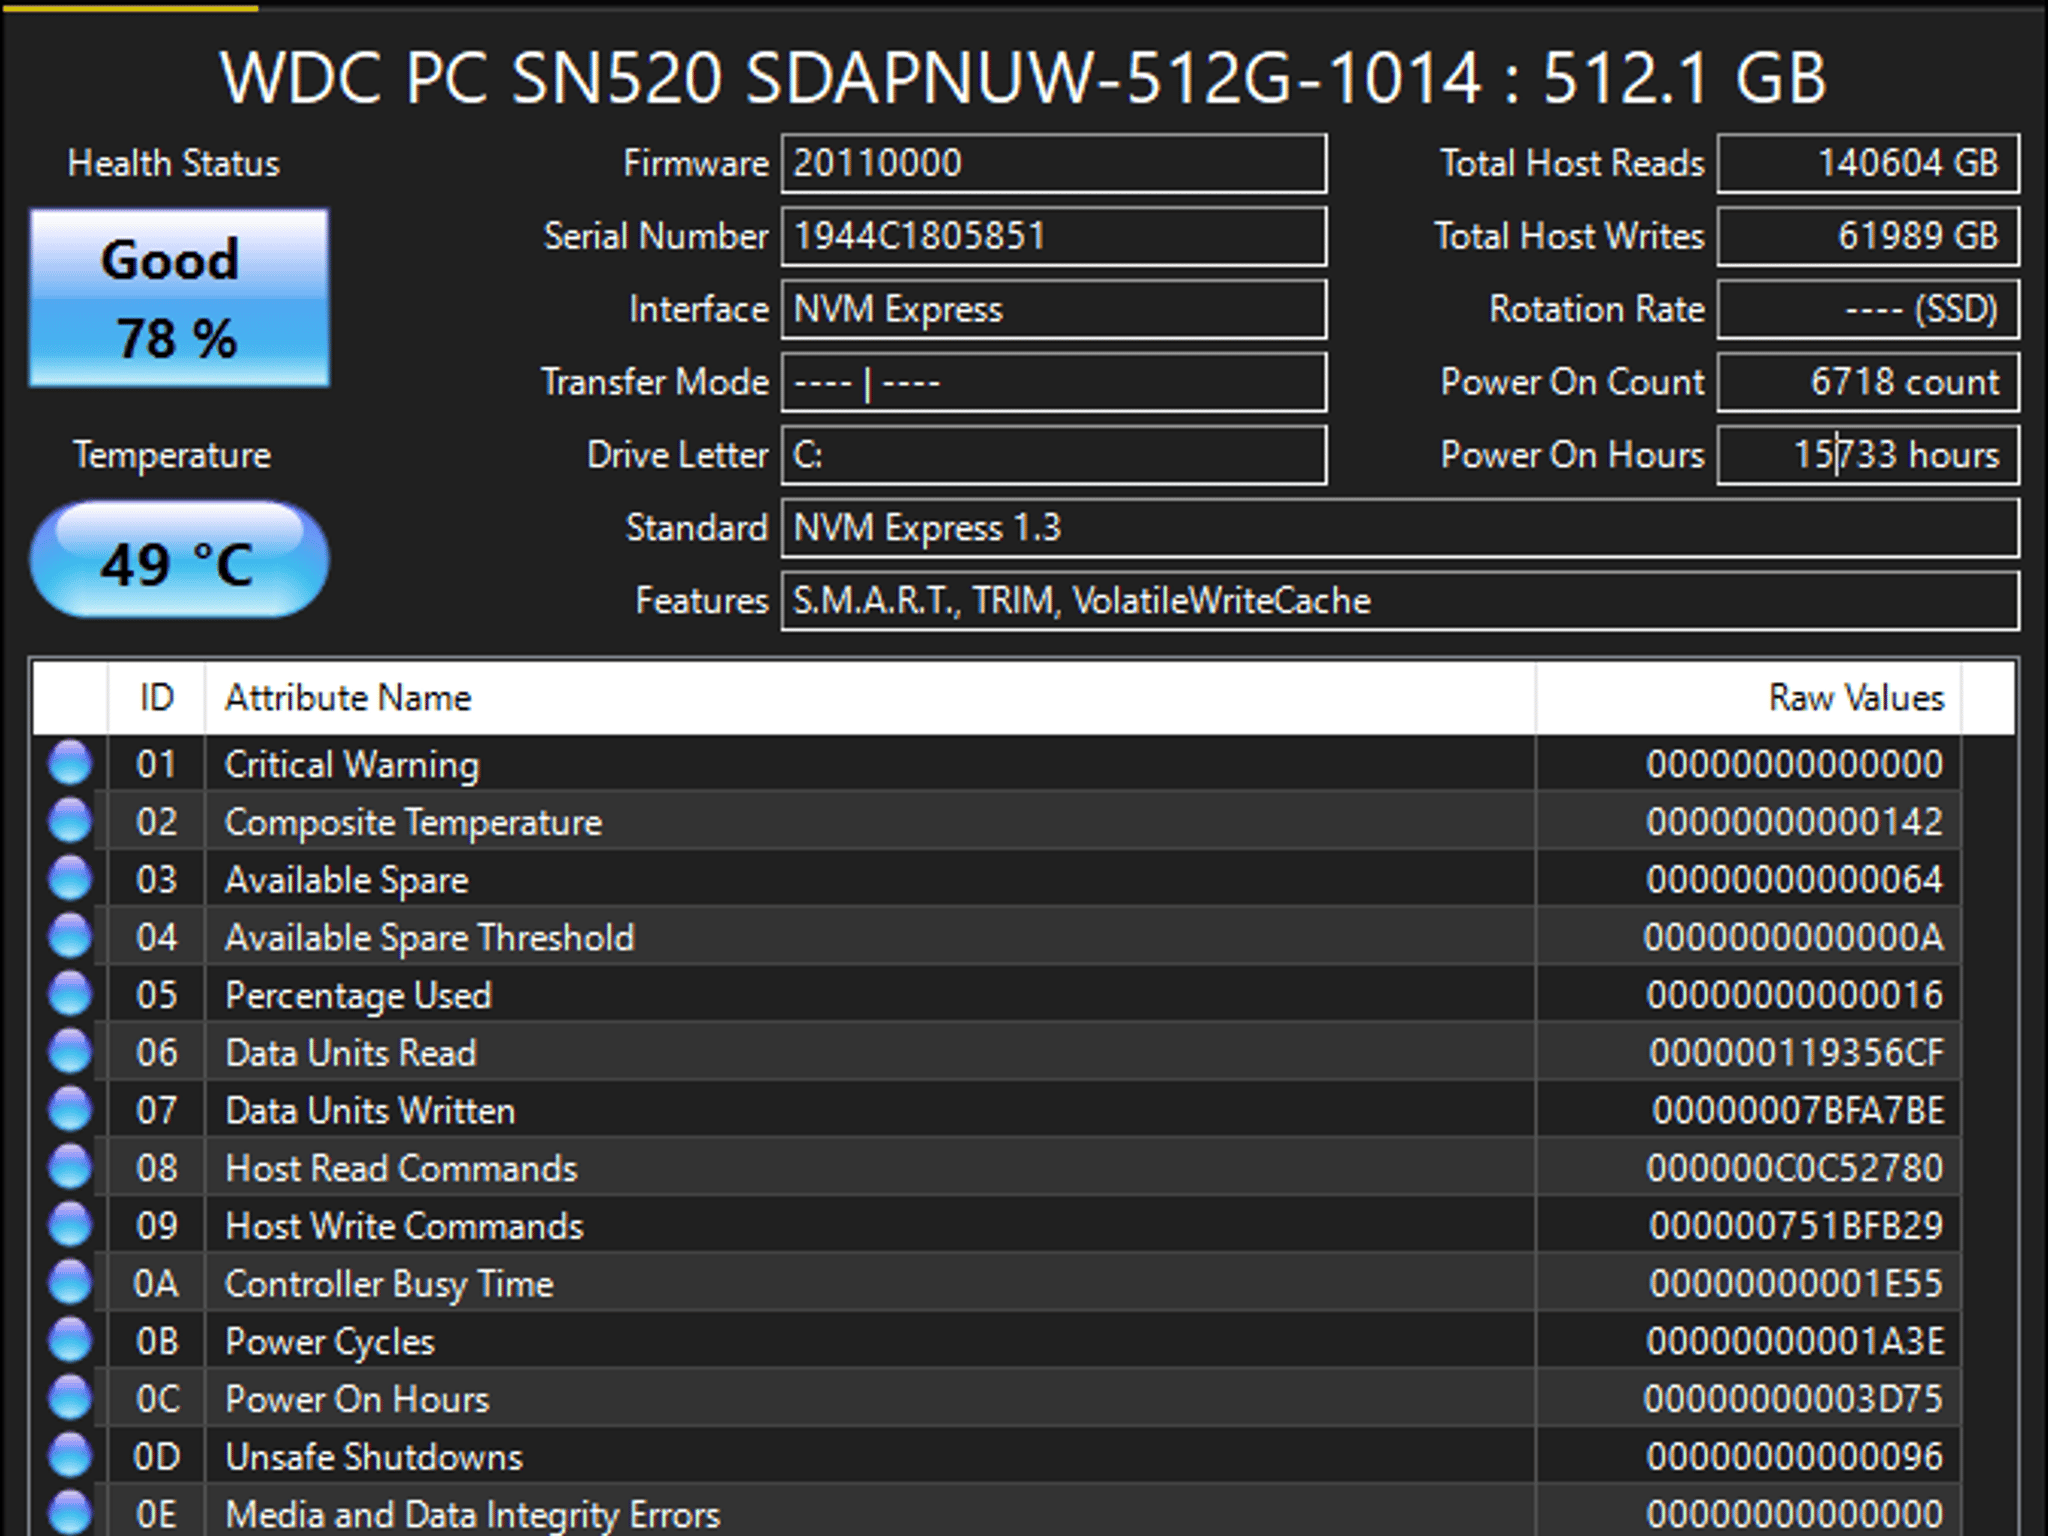Click status orb for Power On Hours attribute row
Viewport: 2048px width, 1536px height.
[70, 1399]
